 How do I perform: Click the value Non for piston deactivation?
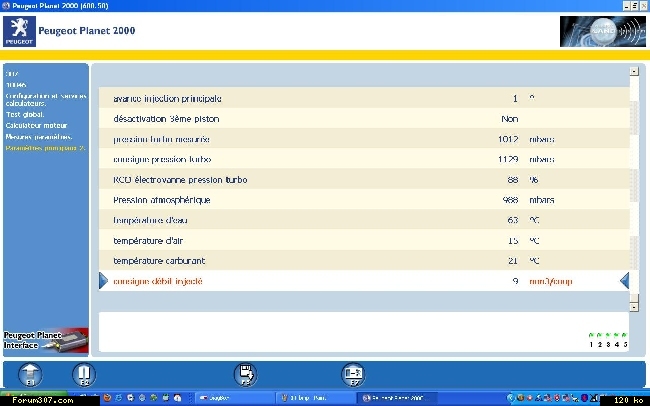pyautogui.click(x=510, y=119)
